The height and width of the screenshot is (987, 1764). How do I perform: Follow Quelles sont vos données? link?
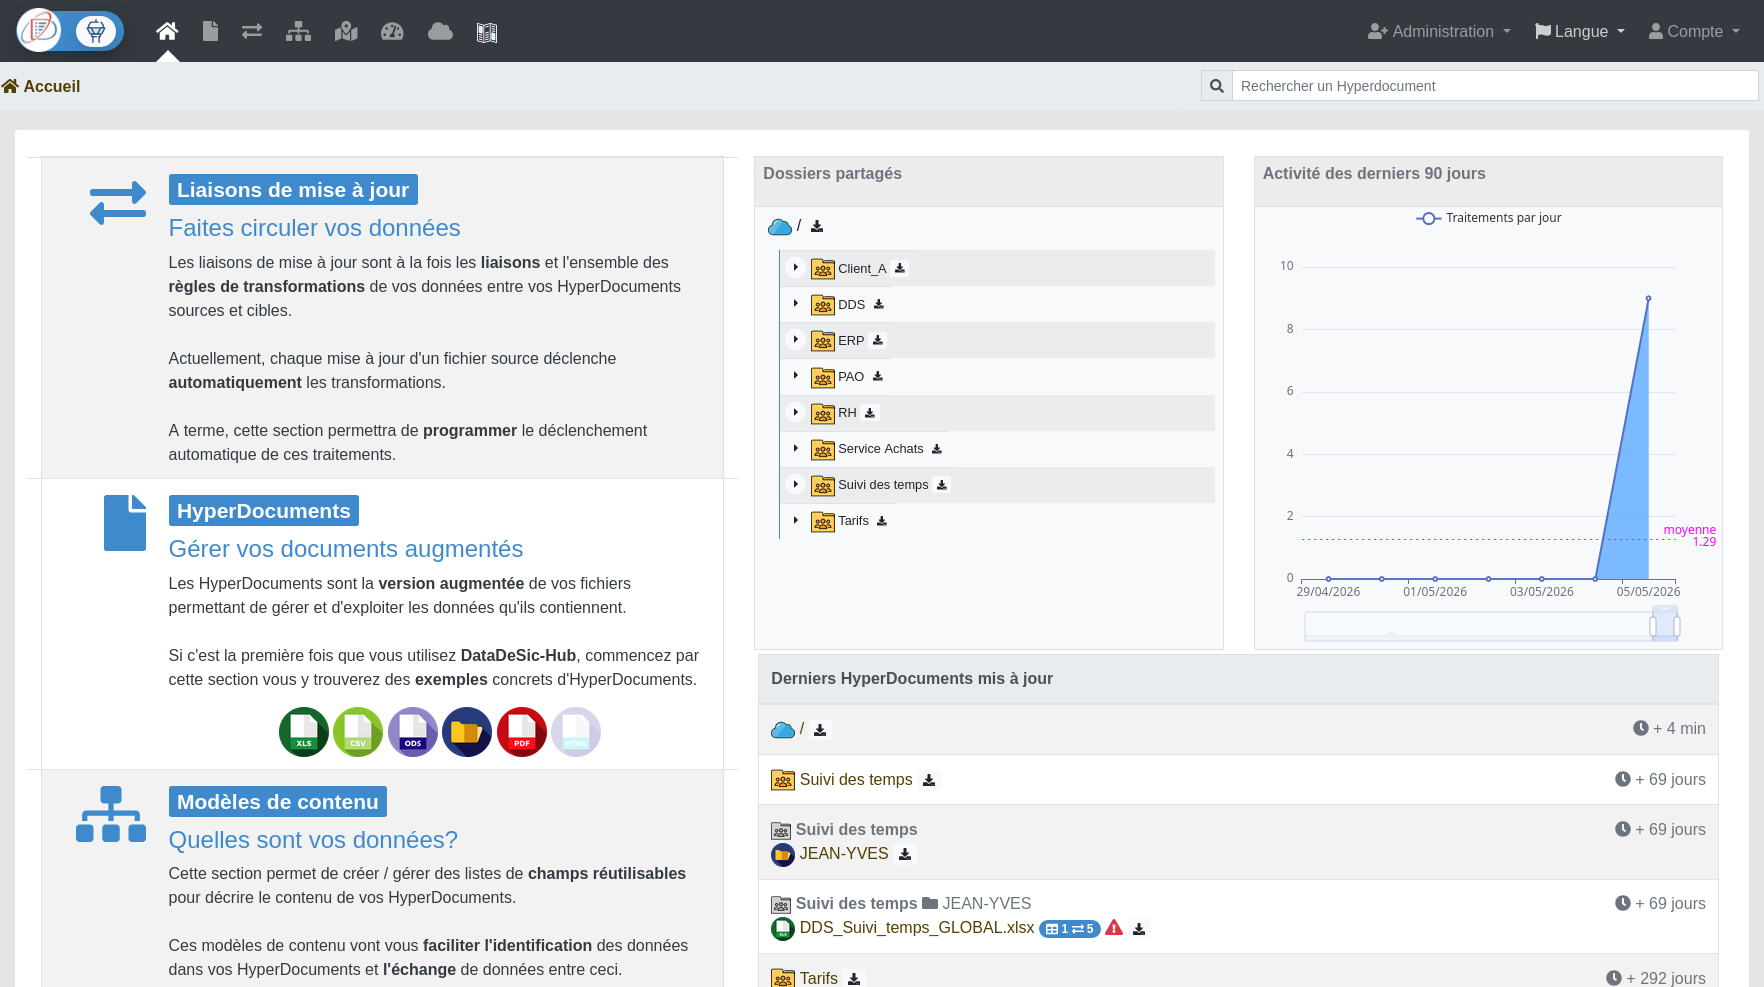[x=313, y=840]
